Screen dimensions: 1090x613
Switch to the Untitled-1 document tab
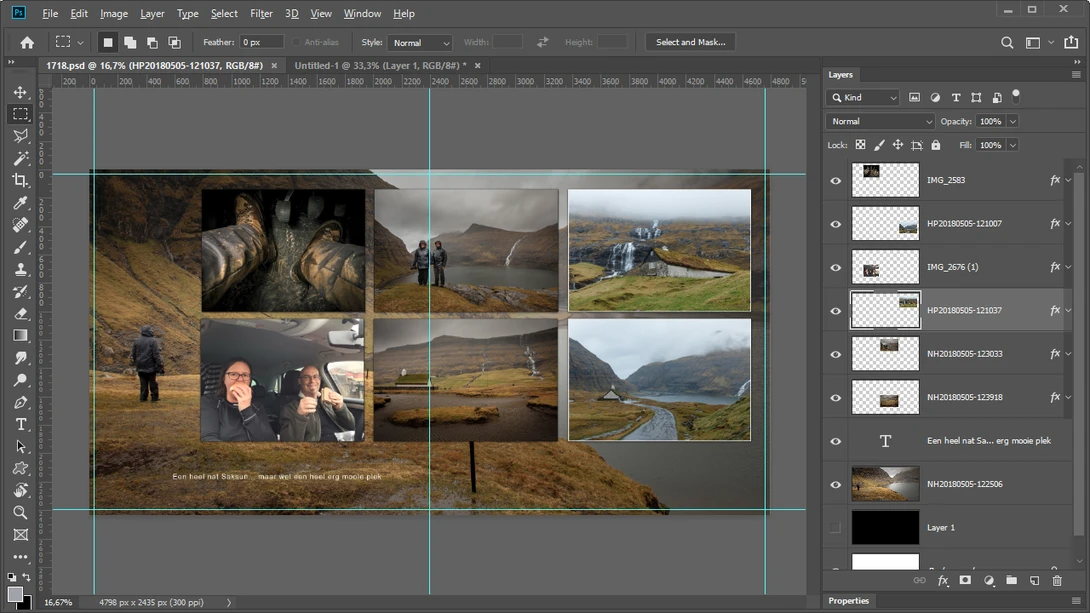(x=380, y=65)
